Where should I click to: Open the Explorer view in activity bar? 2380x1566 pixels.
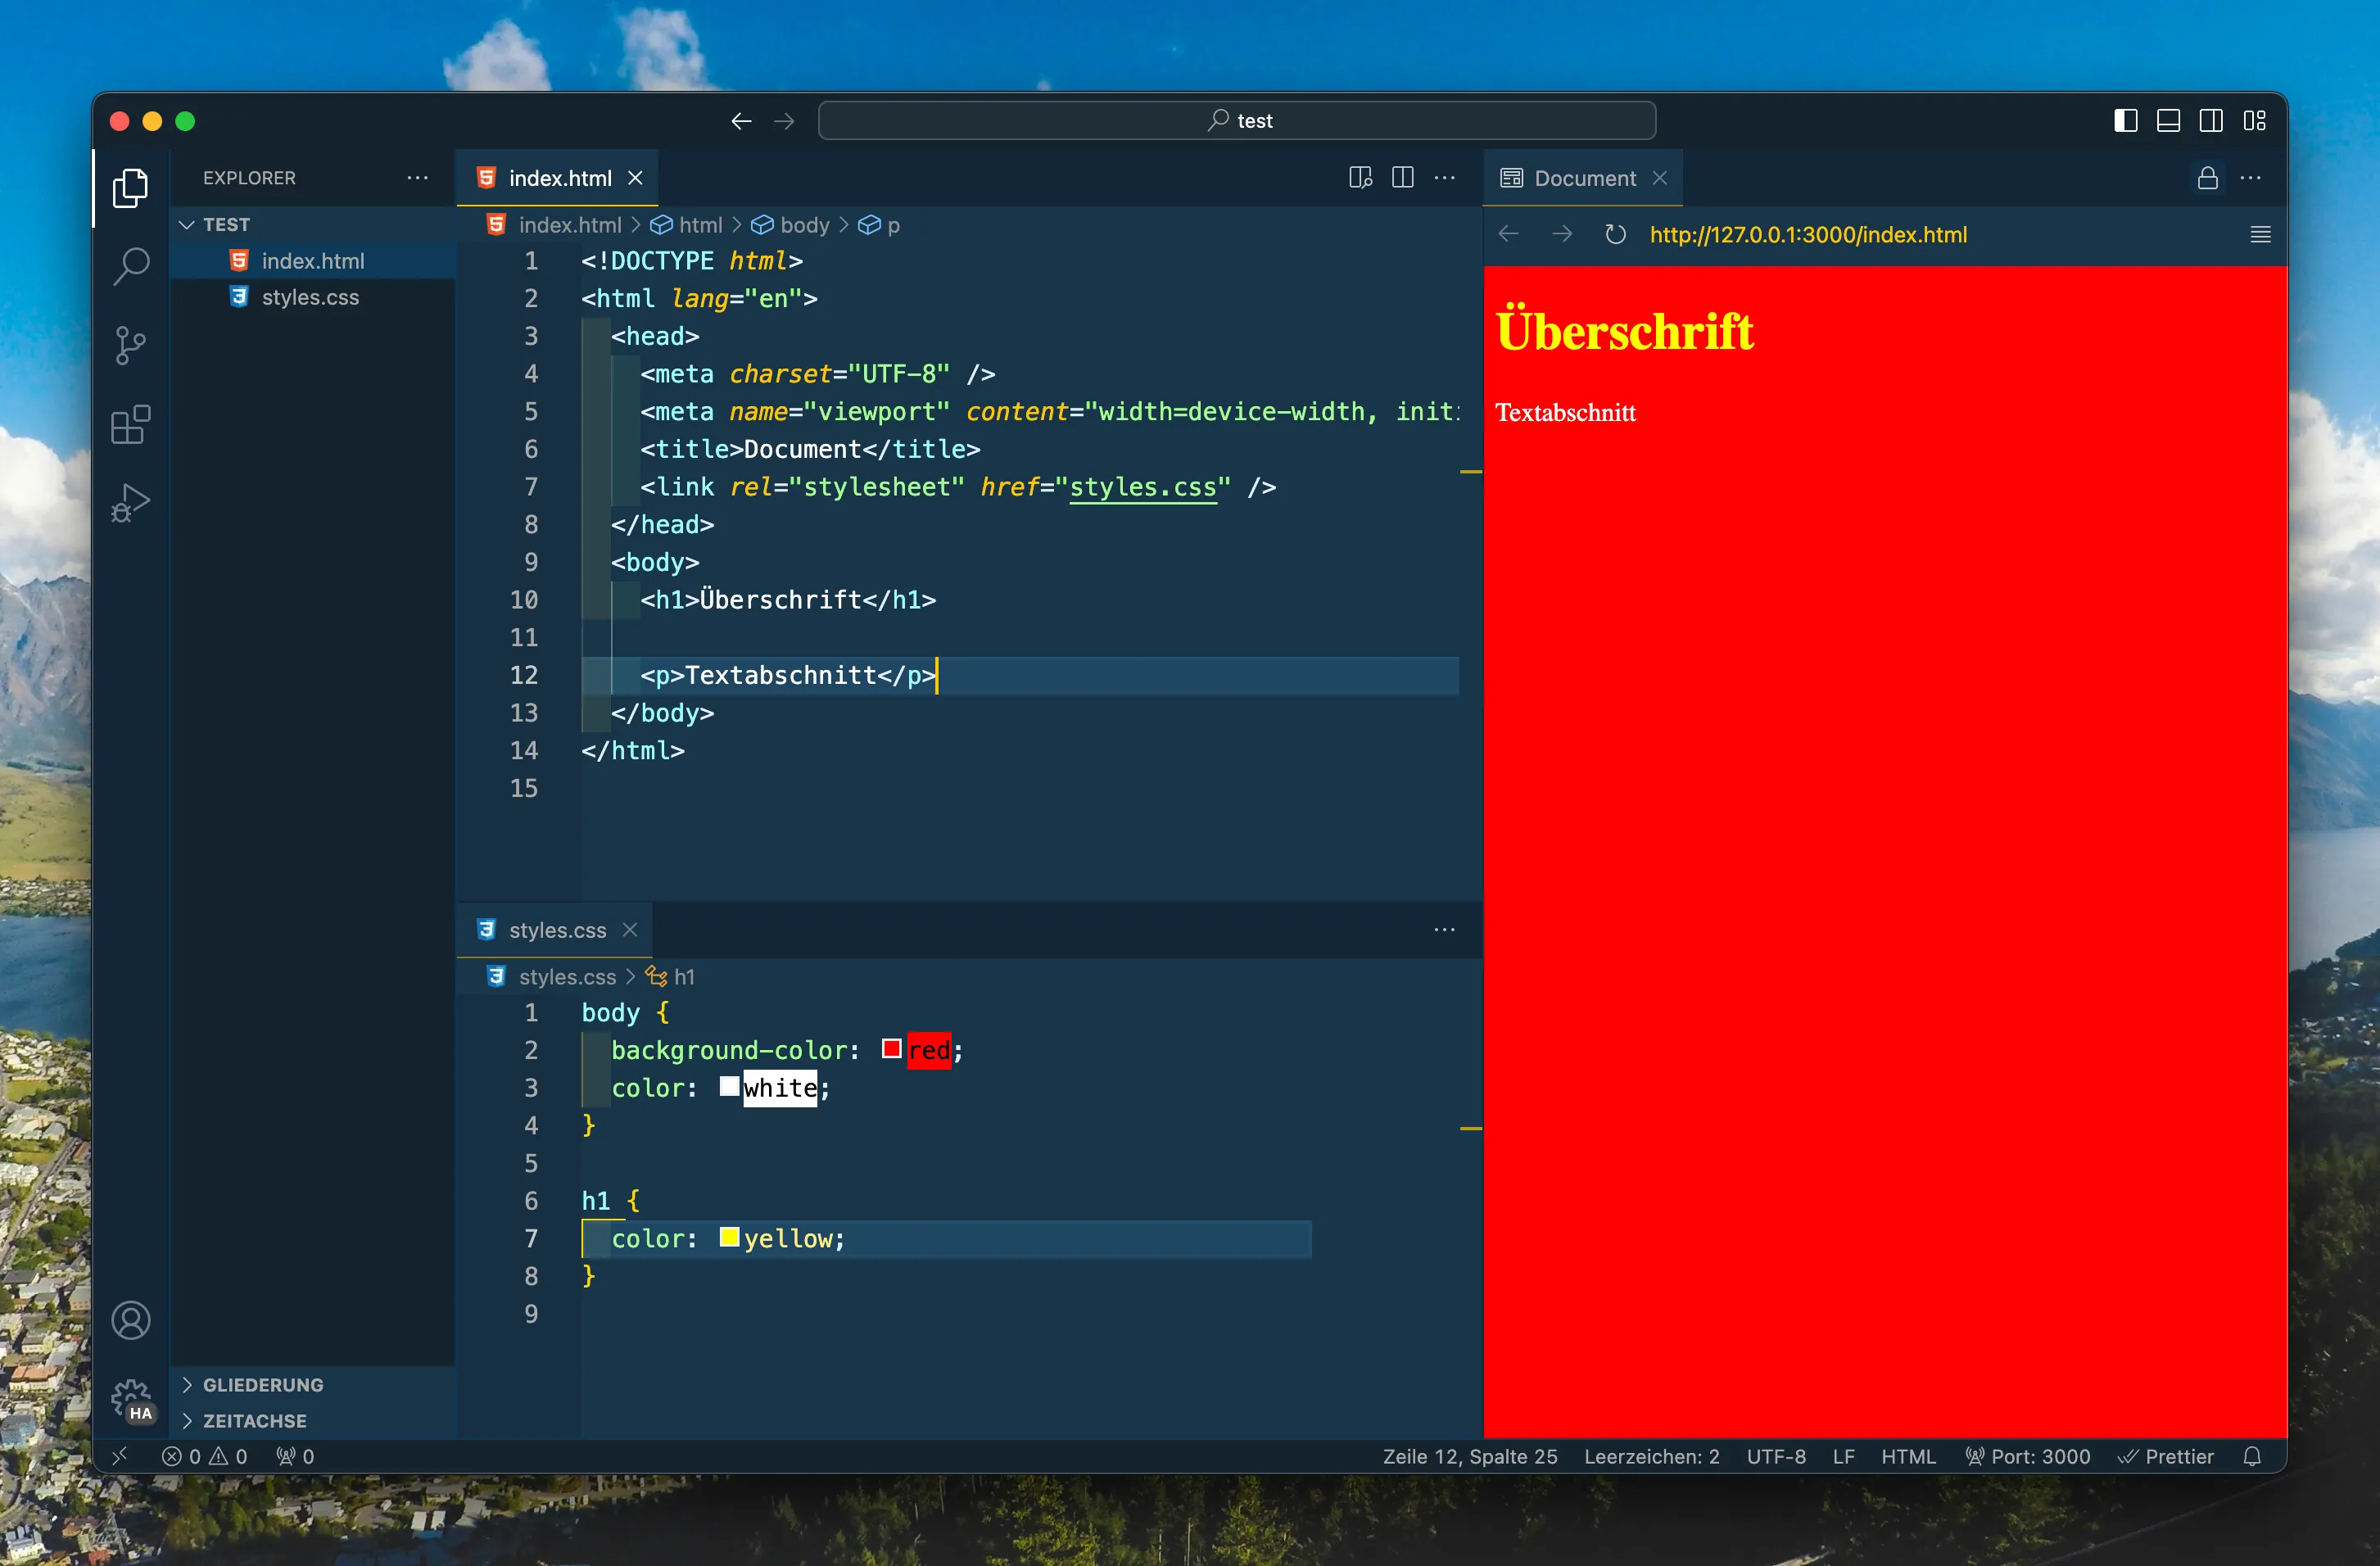click(131, 187)
